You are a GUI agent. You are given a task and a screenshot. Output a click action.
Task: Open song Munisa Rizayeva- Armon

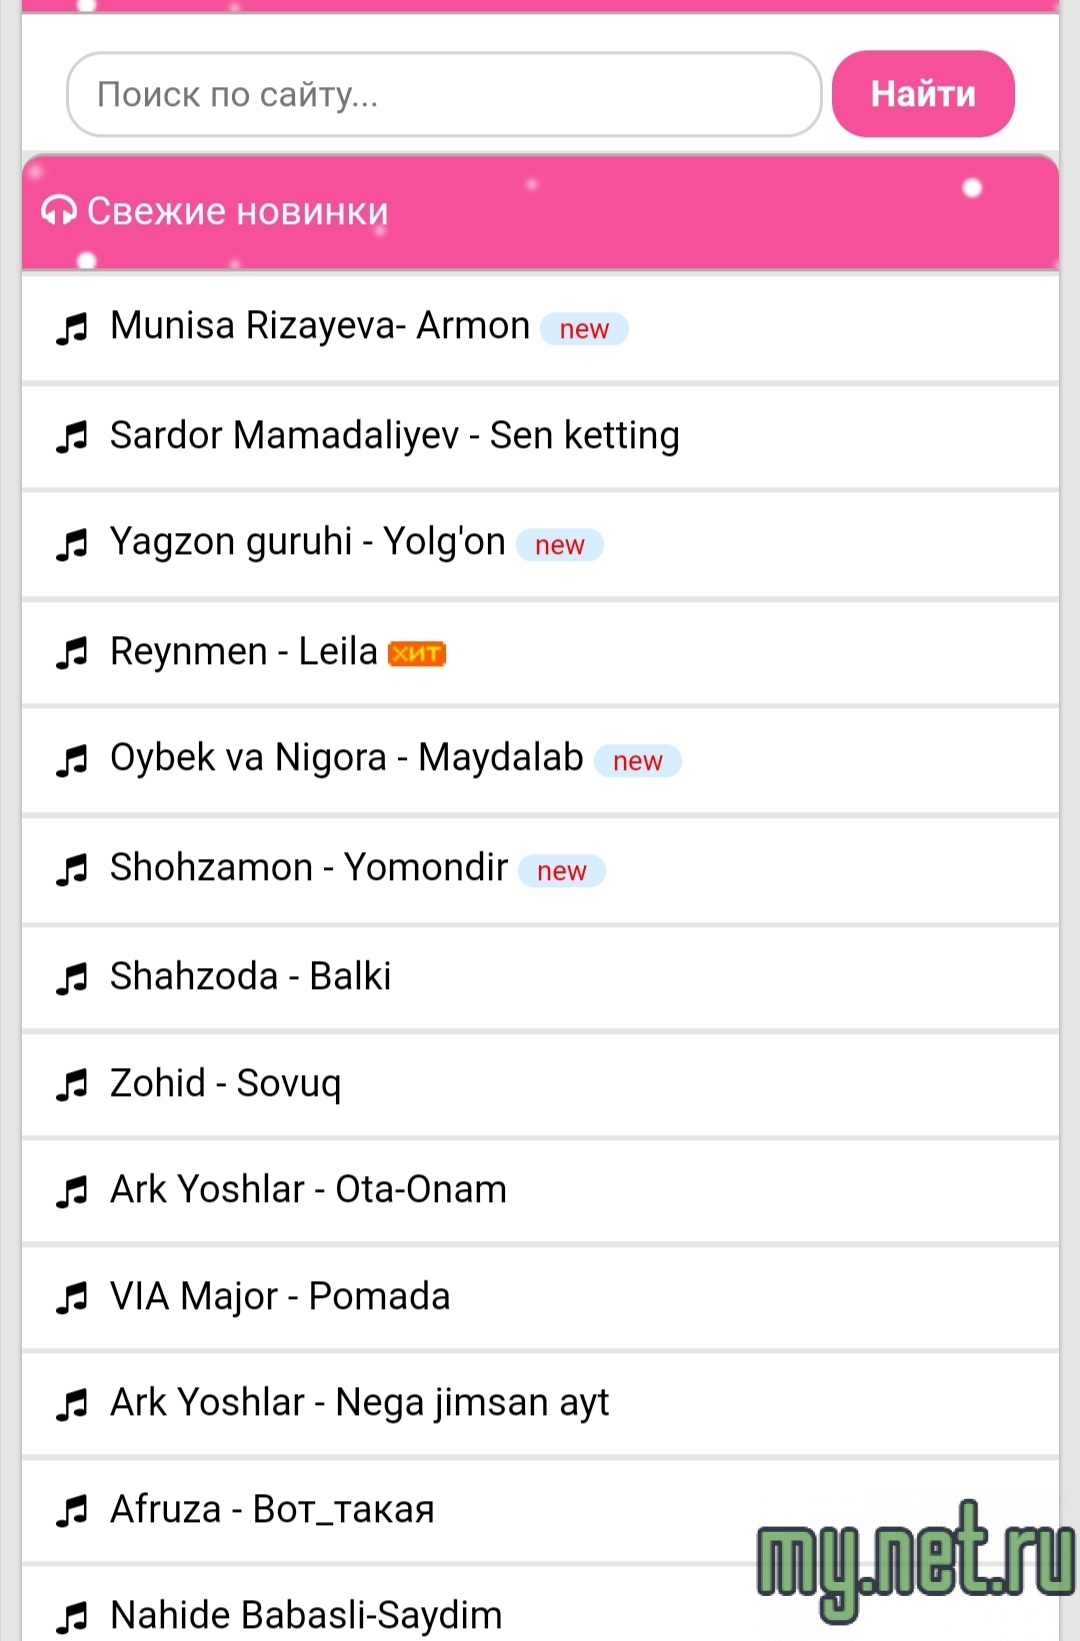(320, 327)
